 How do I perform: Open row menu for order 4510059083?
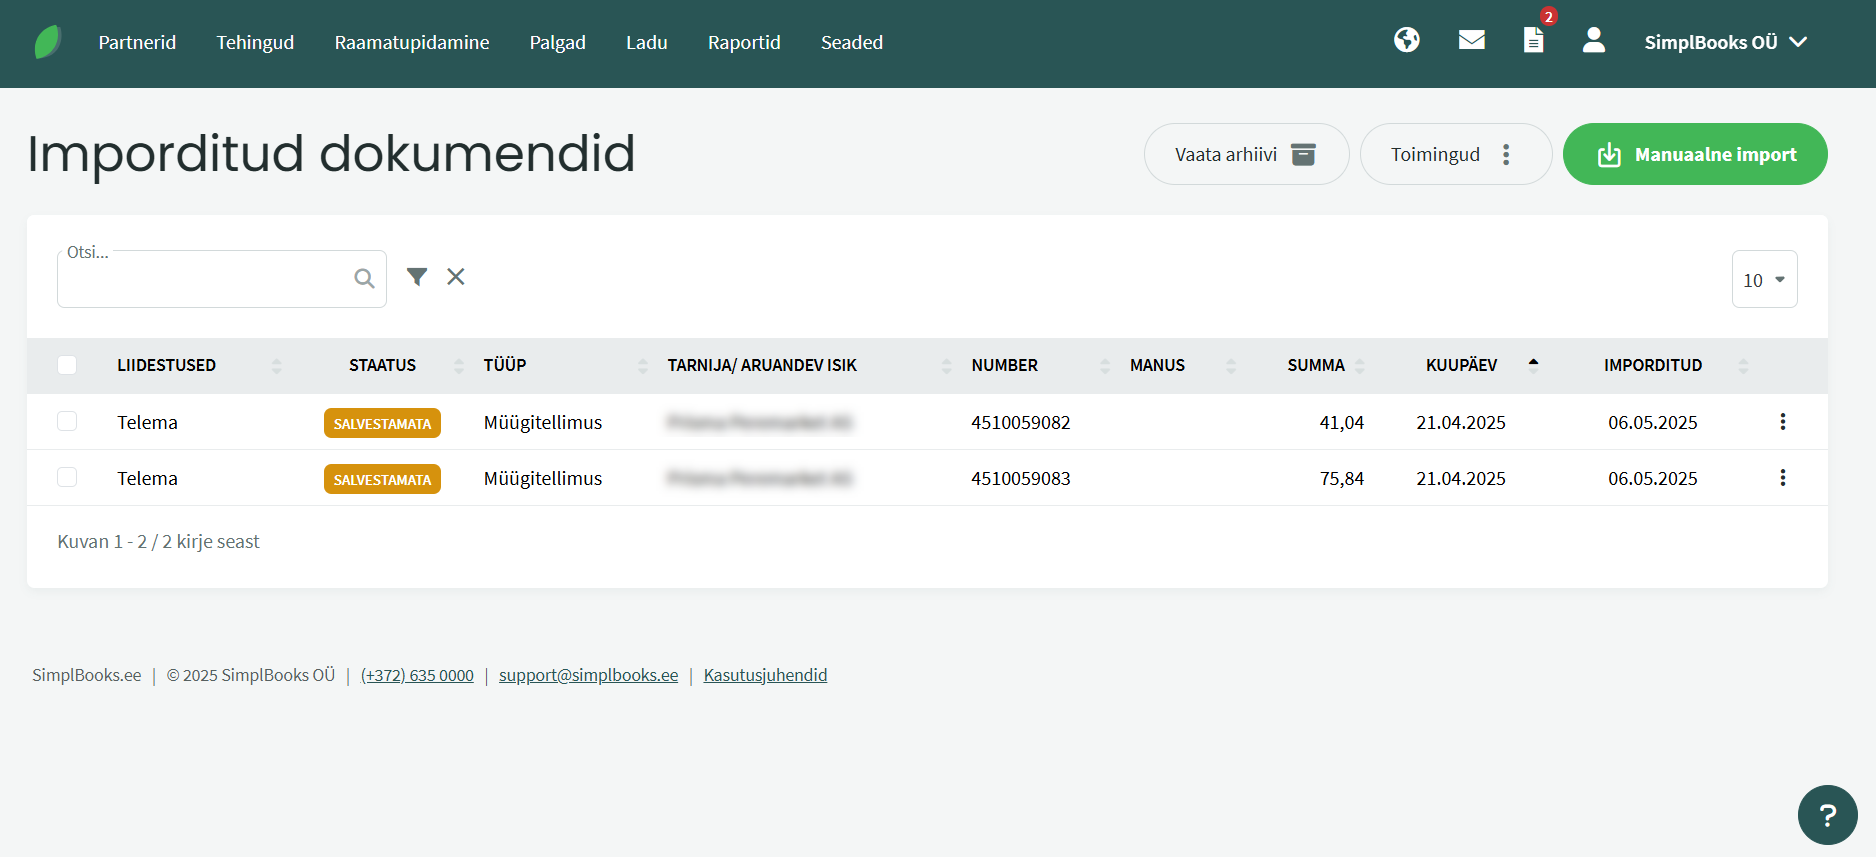click(1783, 478)
